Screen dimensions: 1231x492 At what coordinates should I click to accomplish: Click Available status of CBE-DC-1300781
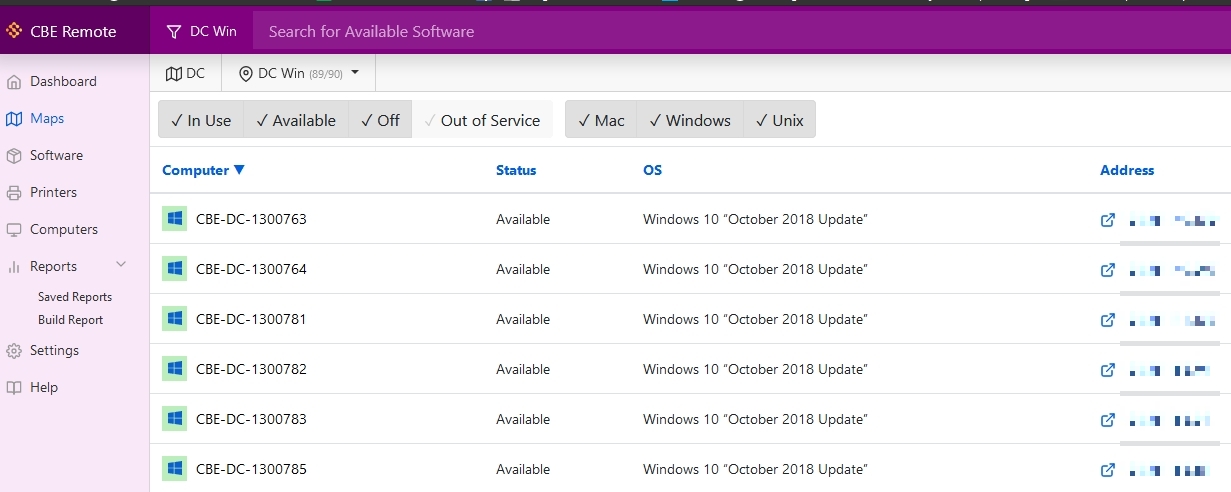point(523,319)
